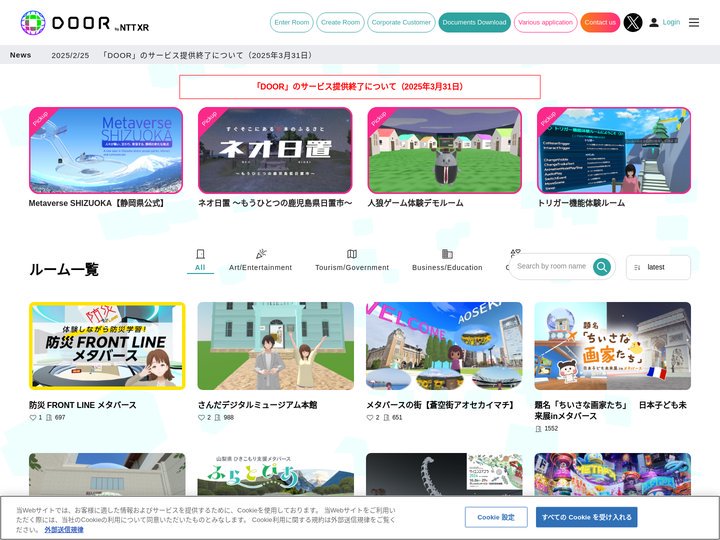Focus the Search by room name field
Screen dimensions: 720x540
point(551,266)
